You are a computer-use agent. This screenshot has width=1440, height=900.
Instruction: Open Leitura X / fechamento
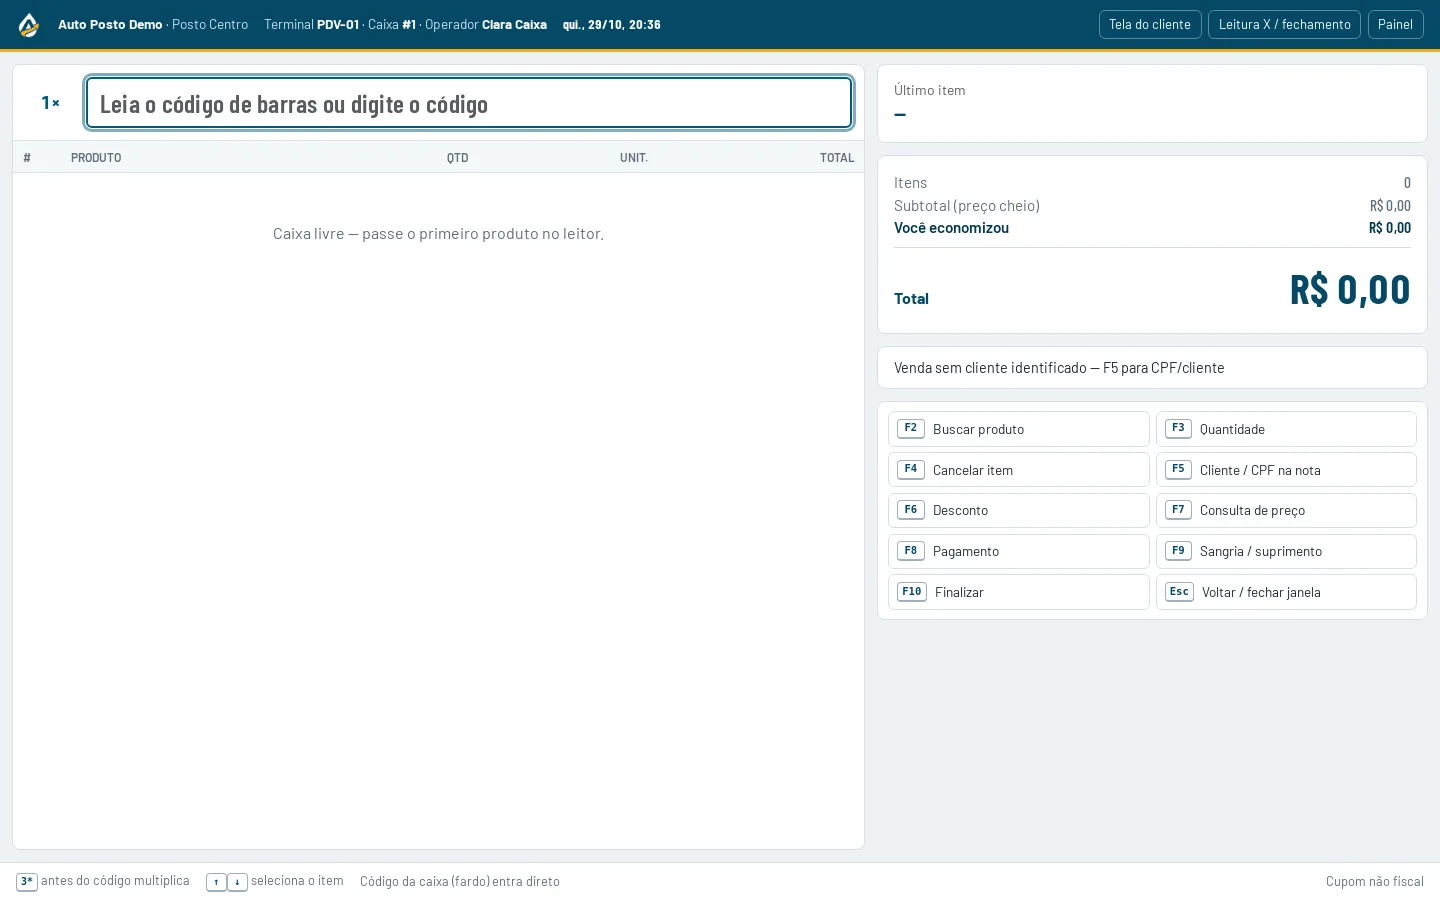(1284, 25)
